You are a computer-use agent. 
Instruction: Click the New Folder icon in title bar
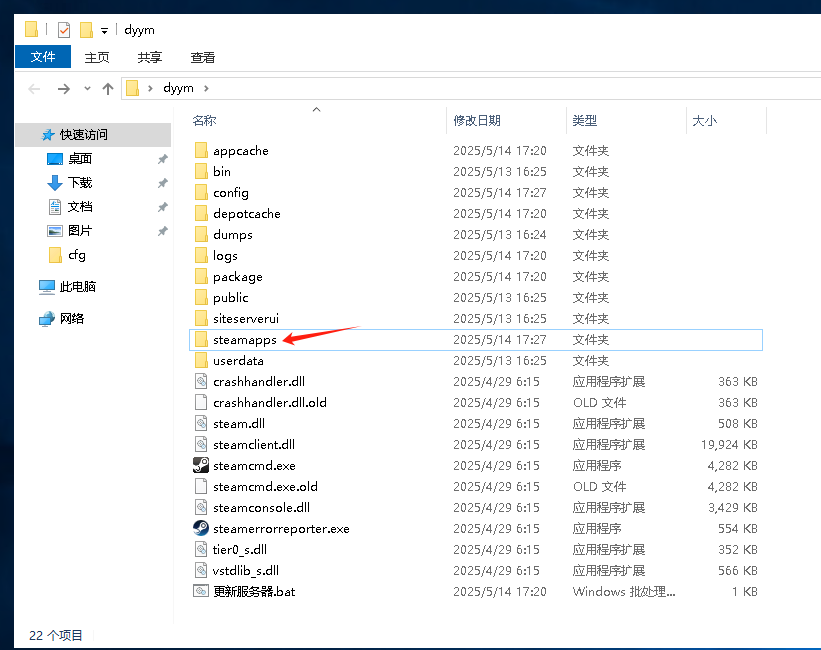86,30
